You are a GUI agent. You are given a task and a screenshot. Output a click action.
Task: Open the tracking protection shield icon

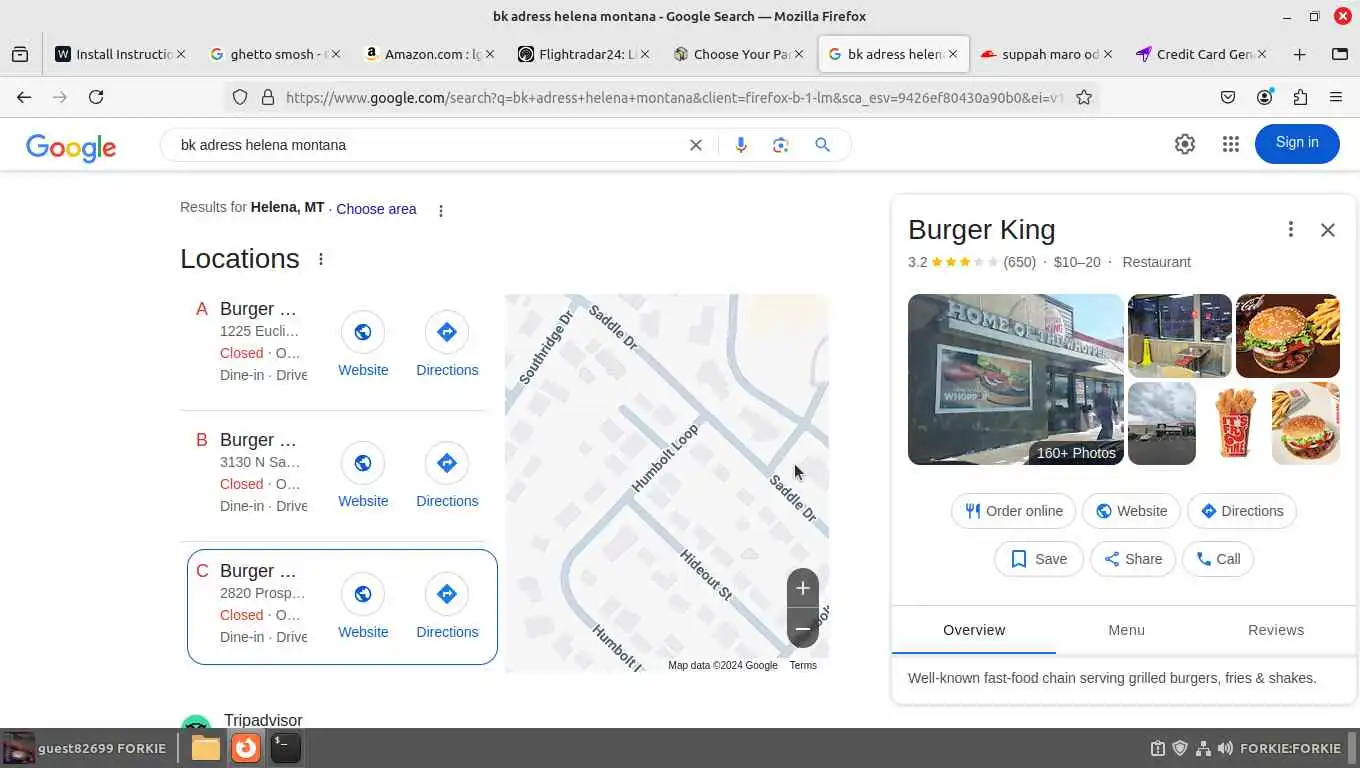pos(240,97)
